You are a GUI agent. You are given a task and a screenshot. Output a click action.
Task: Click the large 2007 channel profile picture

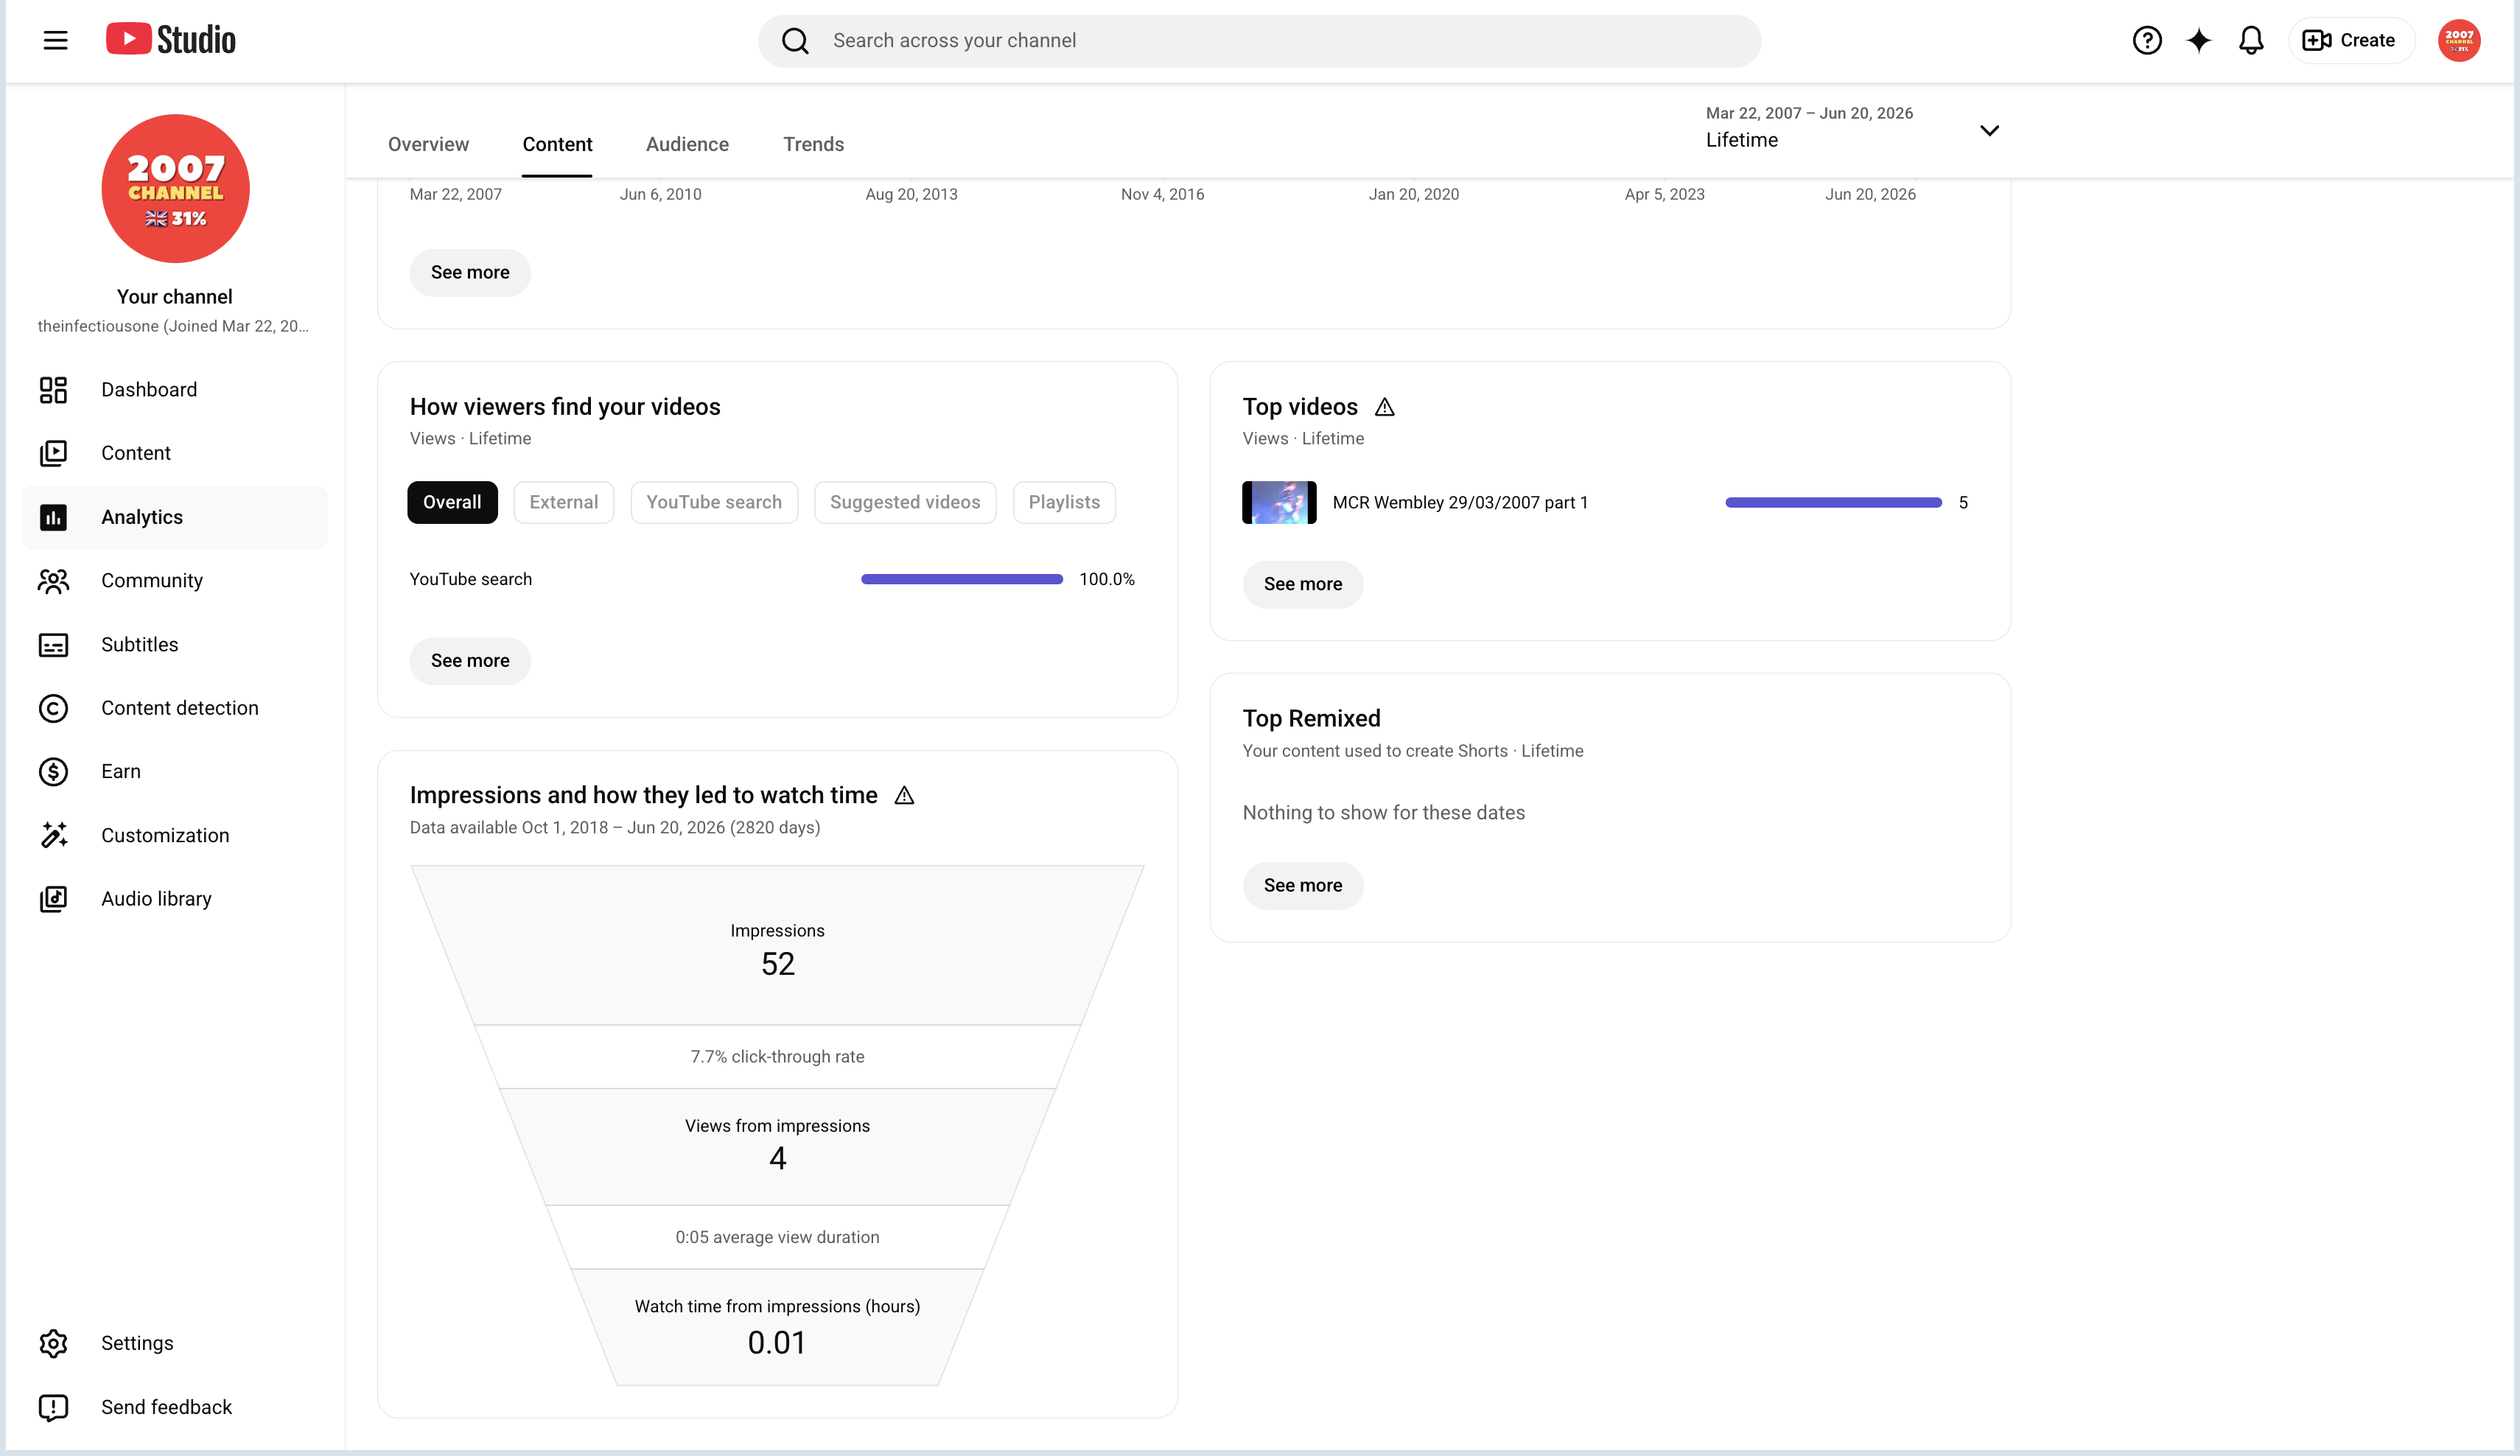pyautogui.click(x=175, y=188)
